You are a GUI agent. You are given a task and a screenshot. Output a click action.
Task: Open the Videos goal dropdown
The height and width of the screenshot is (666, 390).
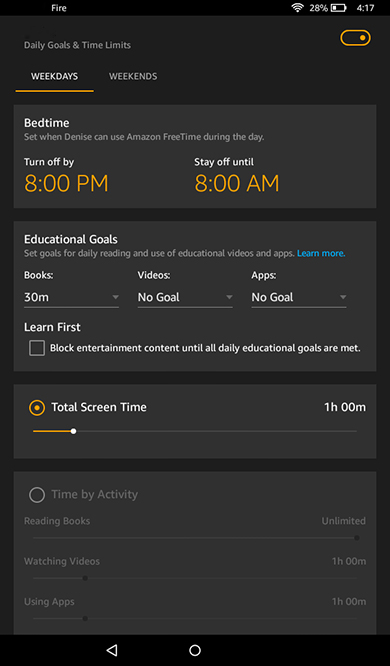click(185, 297)
